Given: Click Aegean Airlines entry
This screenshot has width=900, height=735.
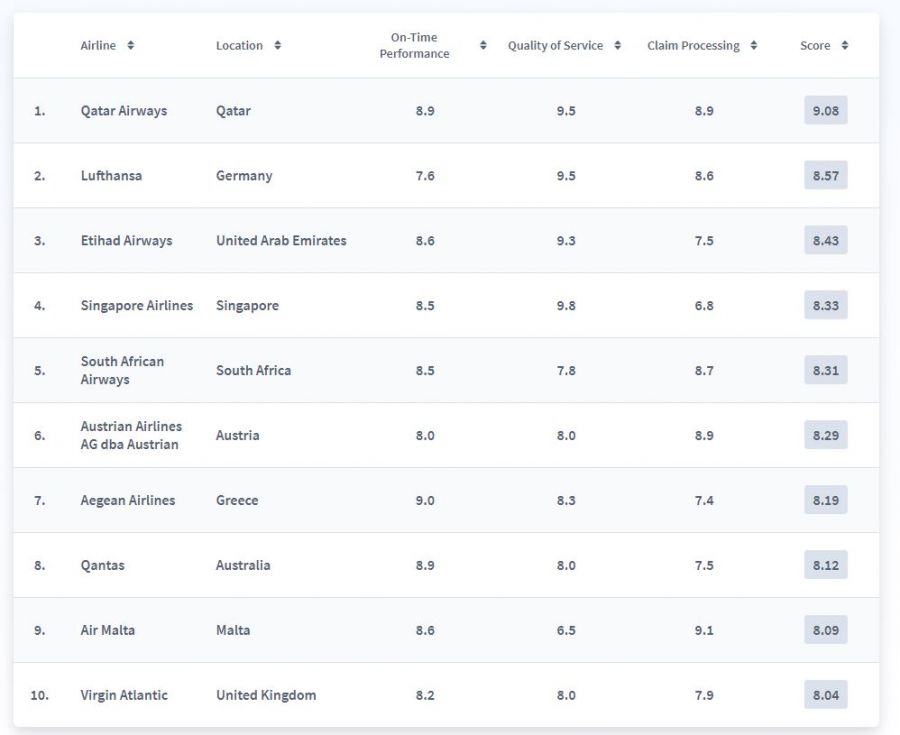Looking at the screenshot, I should coord(127,500).
